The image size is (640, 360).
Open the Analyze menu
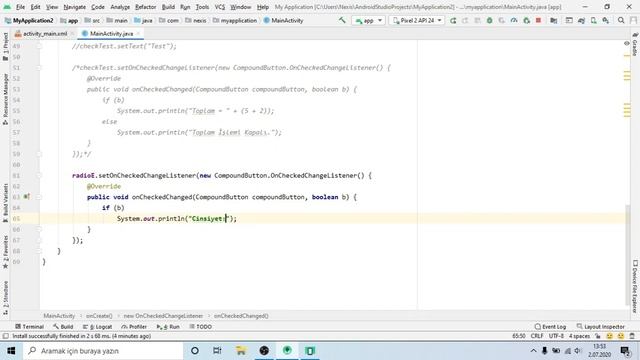click(120, 7)
